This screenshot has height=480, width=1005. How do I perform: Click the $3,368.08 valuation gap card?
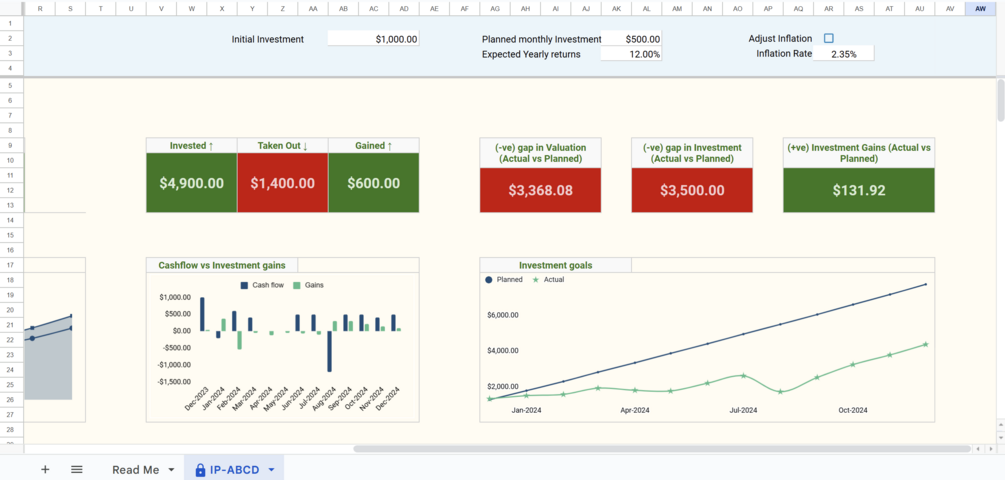(540, 190)
